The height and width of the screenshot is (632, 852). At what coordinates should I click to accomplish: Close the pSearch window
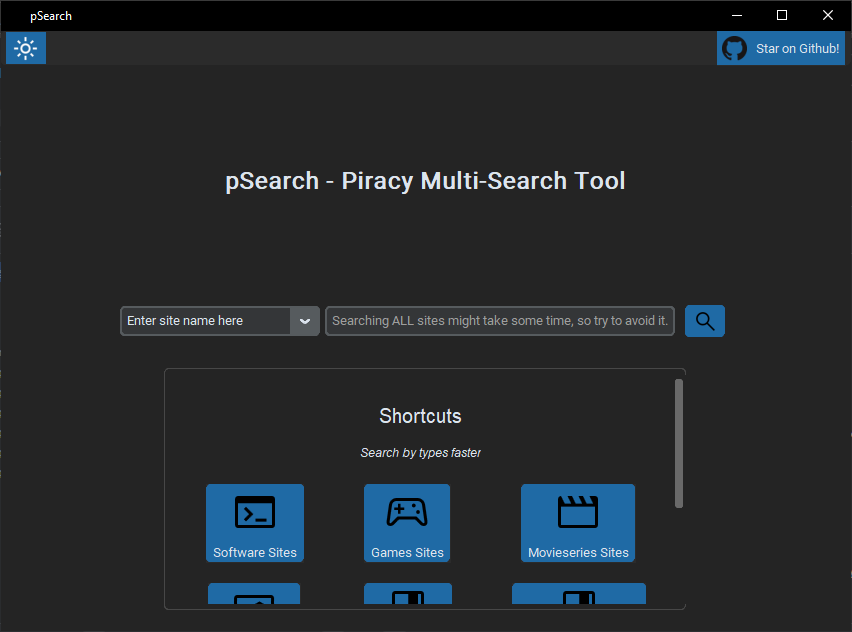tap(828, 15)
